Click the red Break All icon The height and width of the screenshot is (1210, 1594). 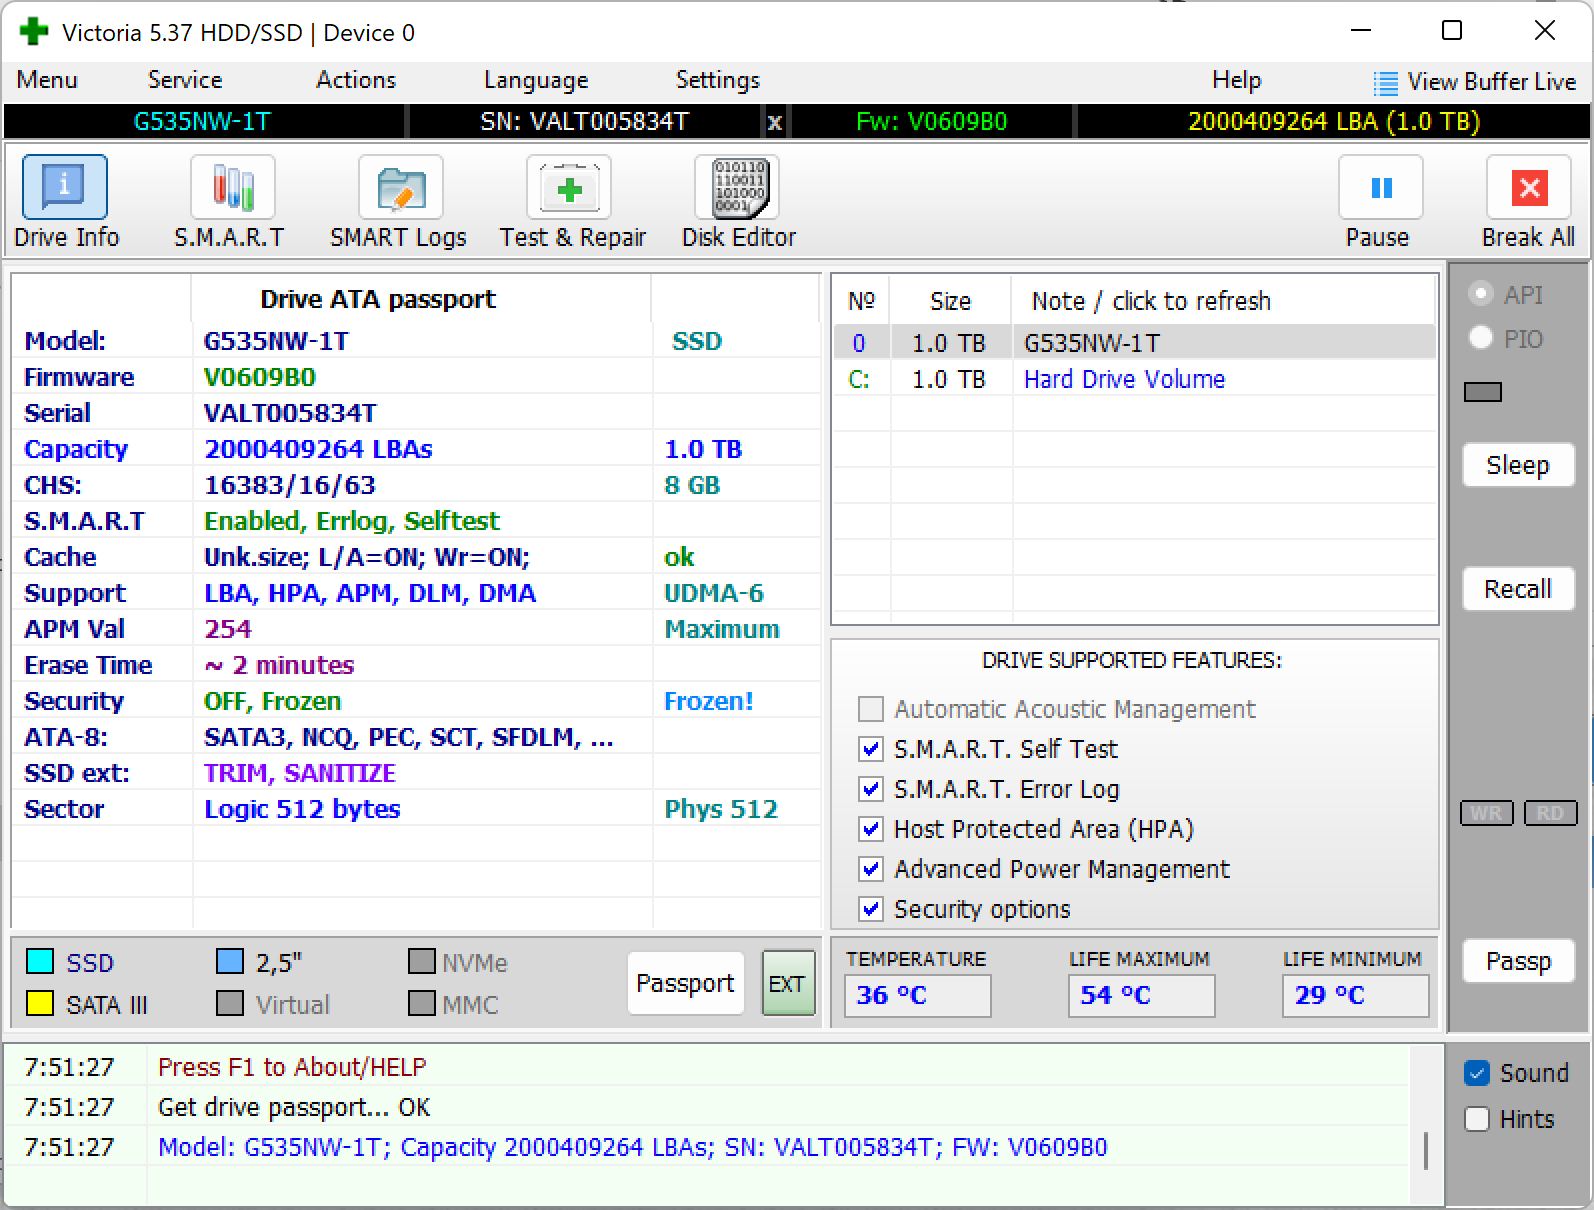[x=1528, y=188]
